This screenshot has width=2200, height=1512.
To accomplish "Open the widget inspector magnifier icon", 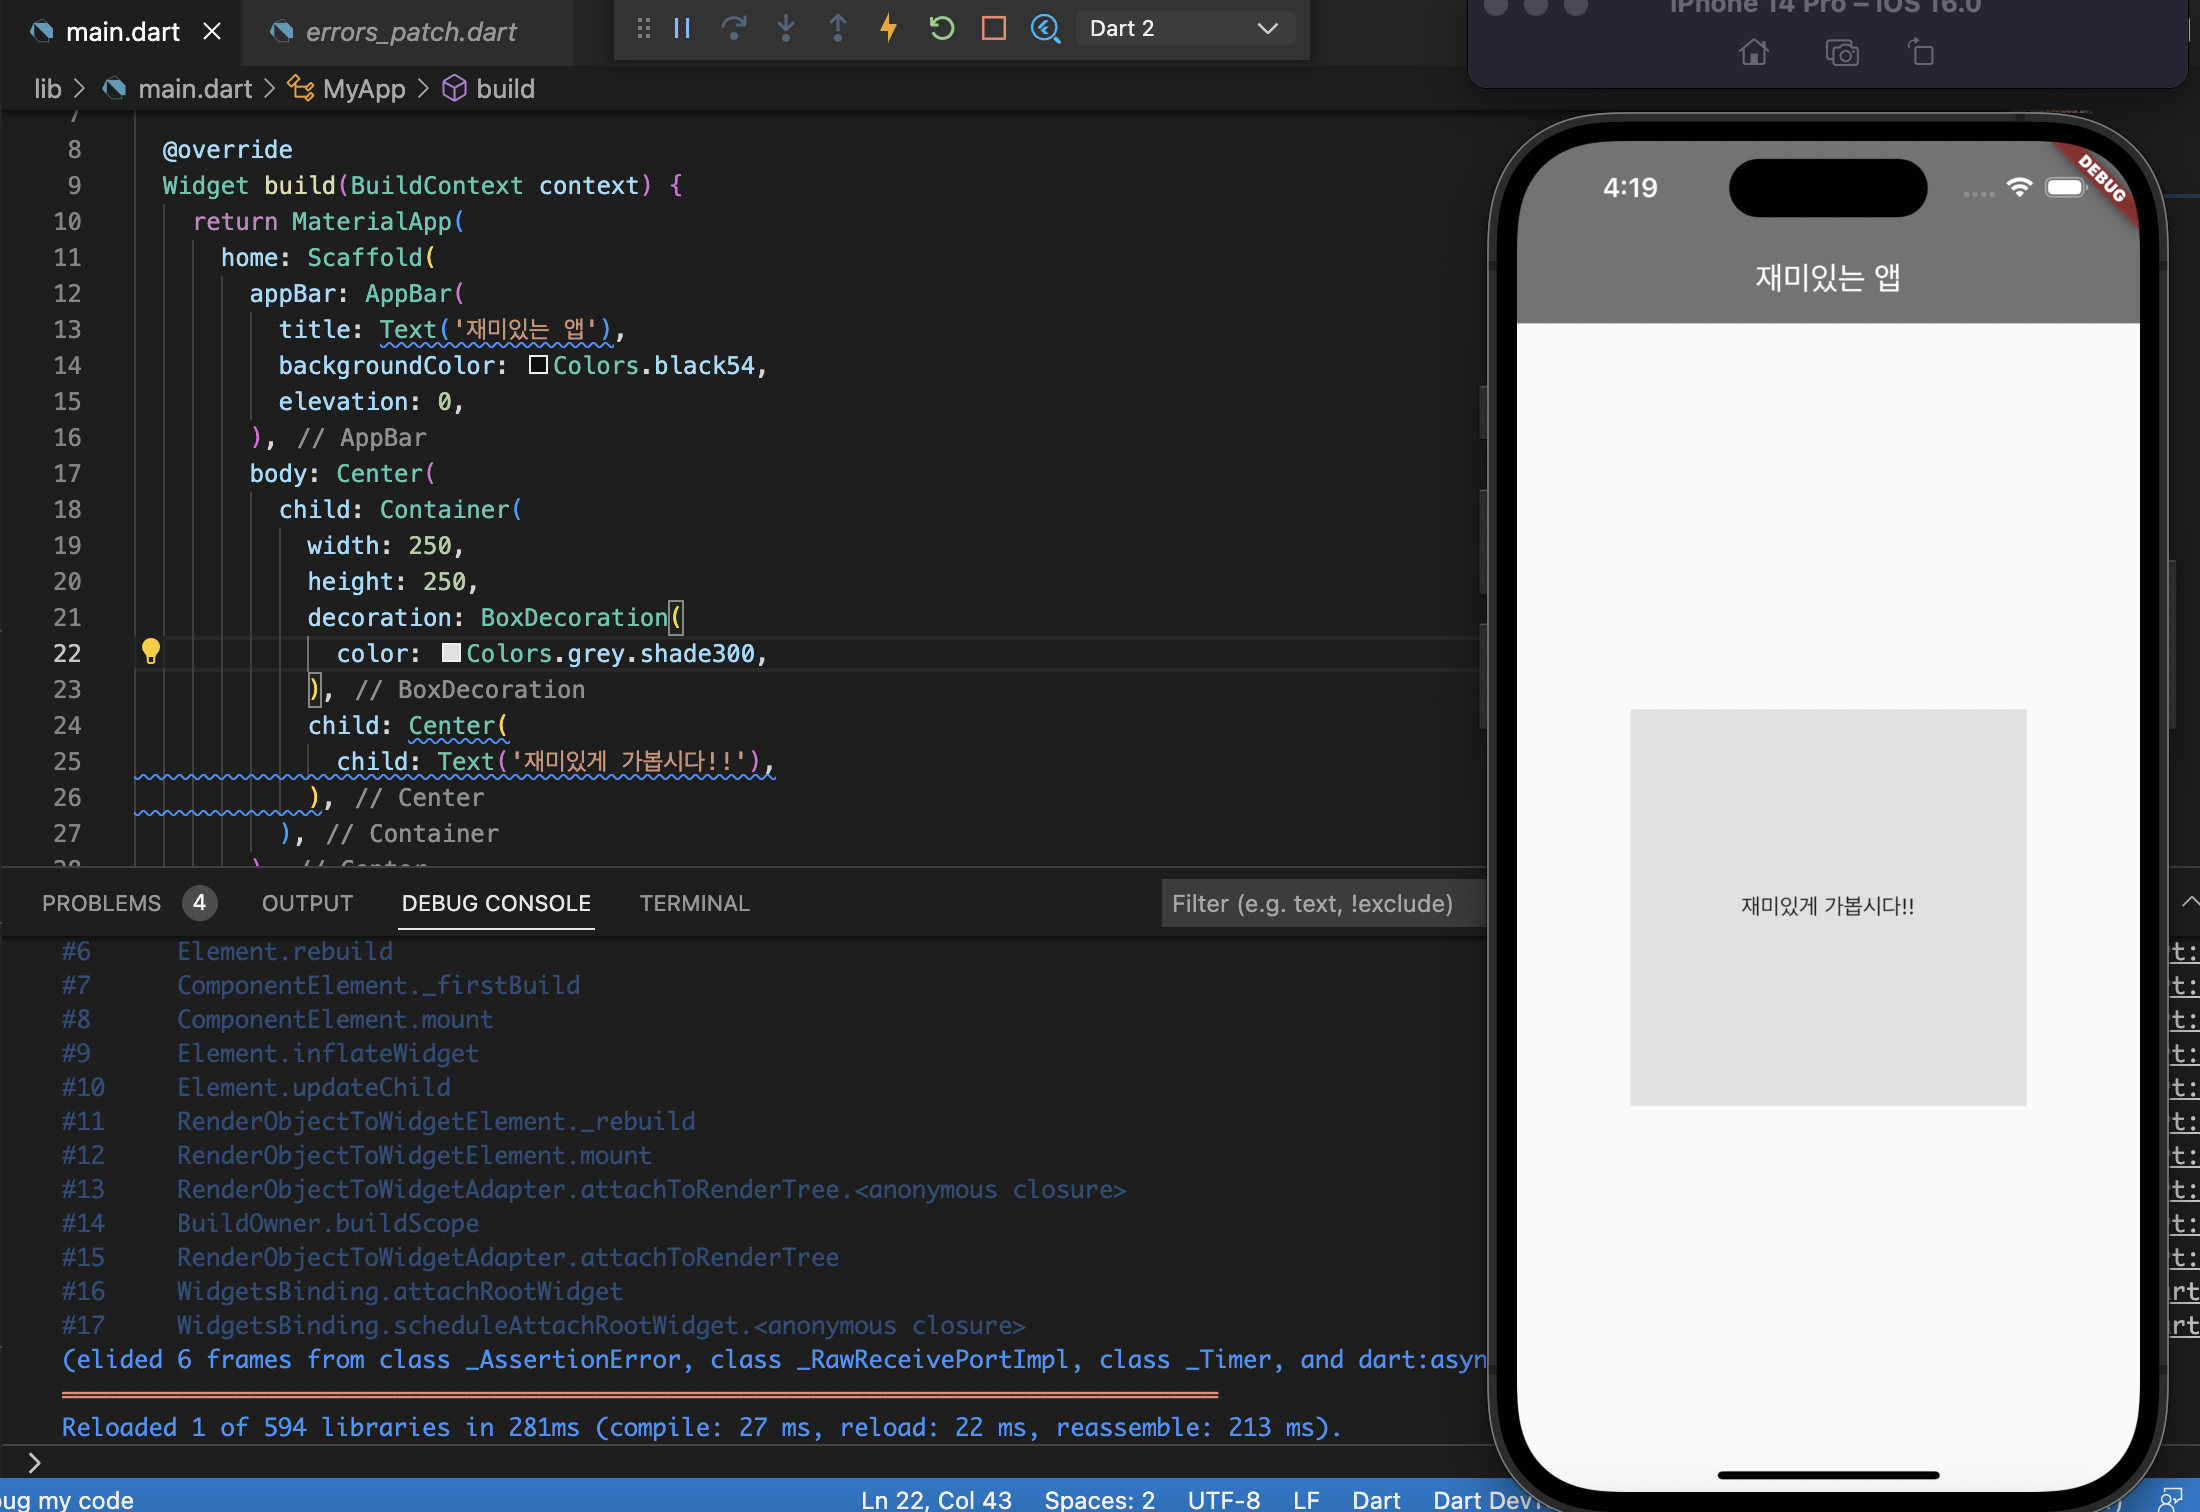I will (1045, 28).
